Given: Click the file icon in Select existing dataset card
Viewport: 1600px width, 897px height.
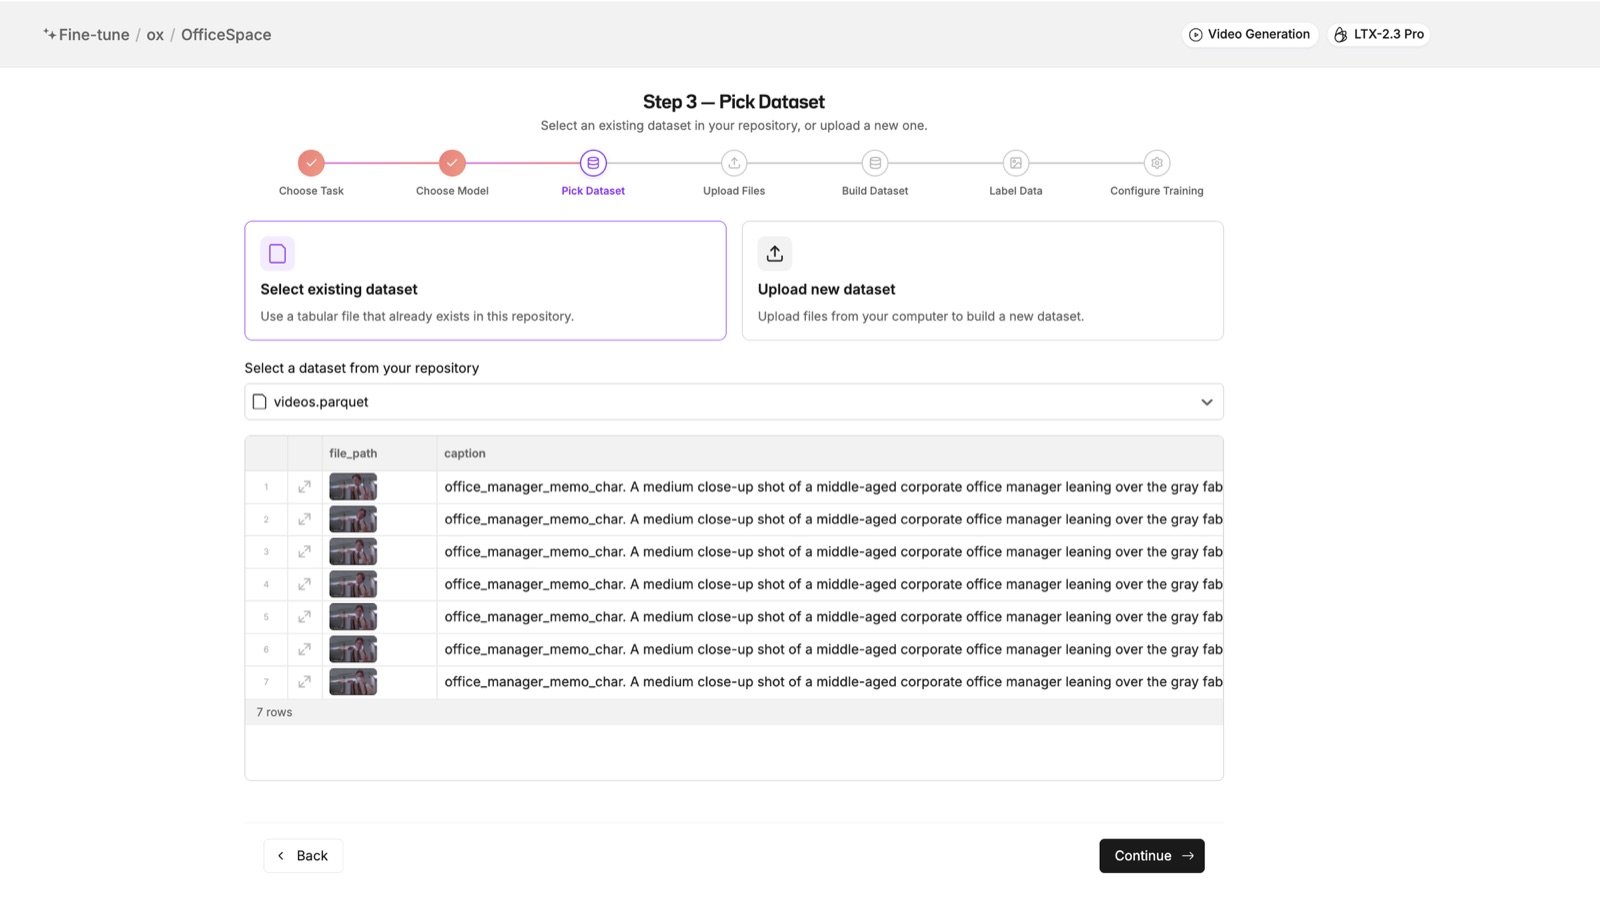Looking at the screenshot, I should (277, 254).
